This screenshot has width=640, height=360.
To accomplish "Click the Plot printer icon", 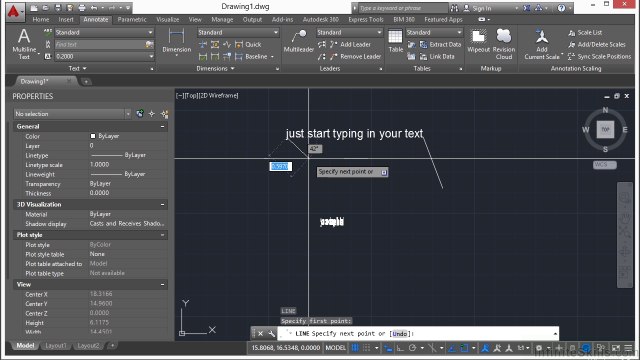I will 82,8.
